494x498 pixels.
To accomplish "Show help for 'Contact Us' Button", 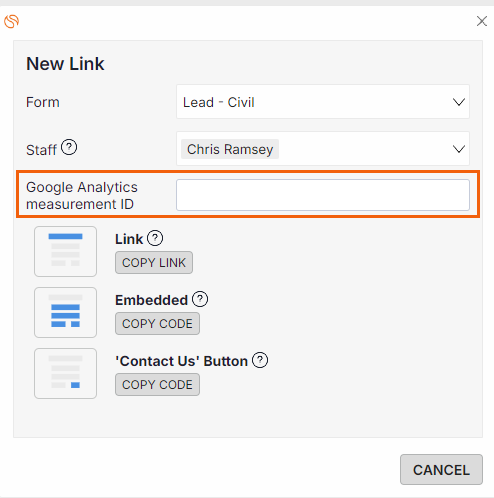I will [x=260, y=360].
